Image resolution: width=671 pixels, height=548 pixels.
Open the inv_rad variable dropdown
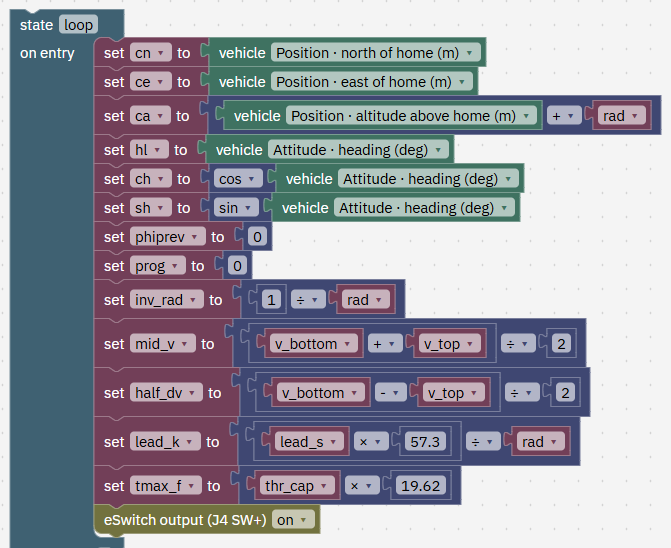pyautogui.click(x=167, y=300)
